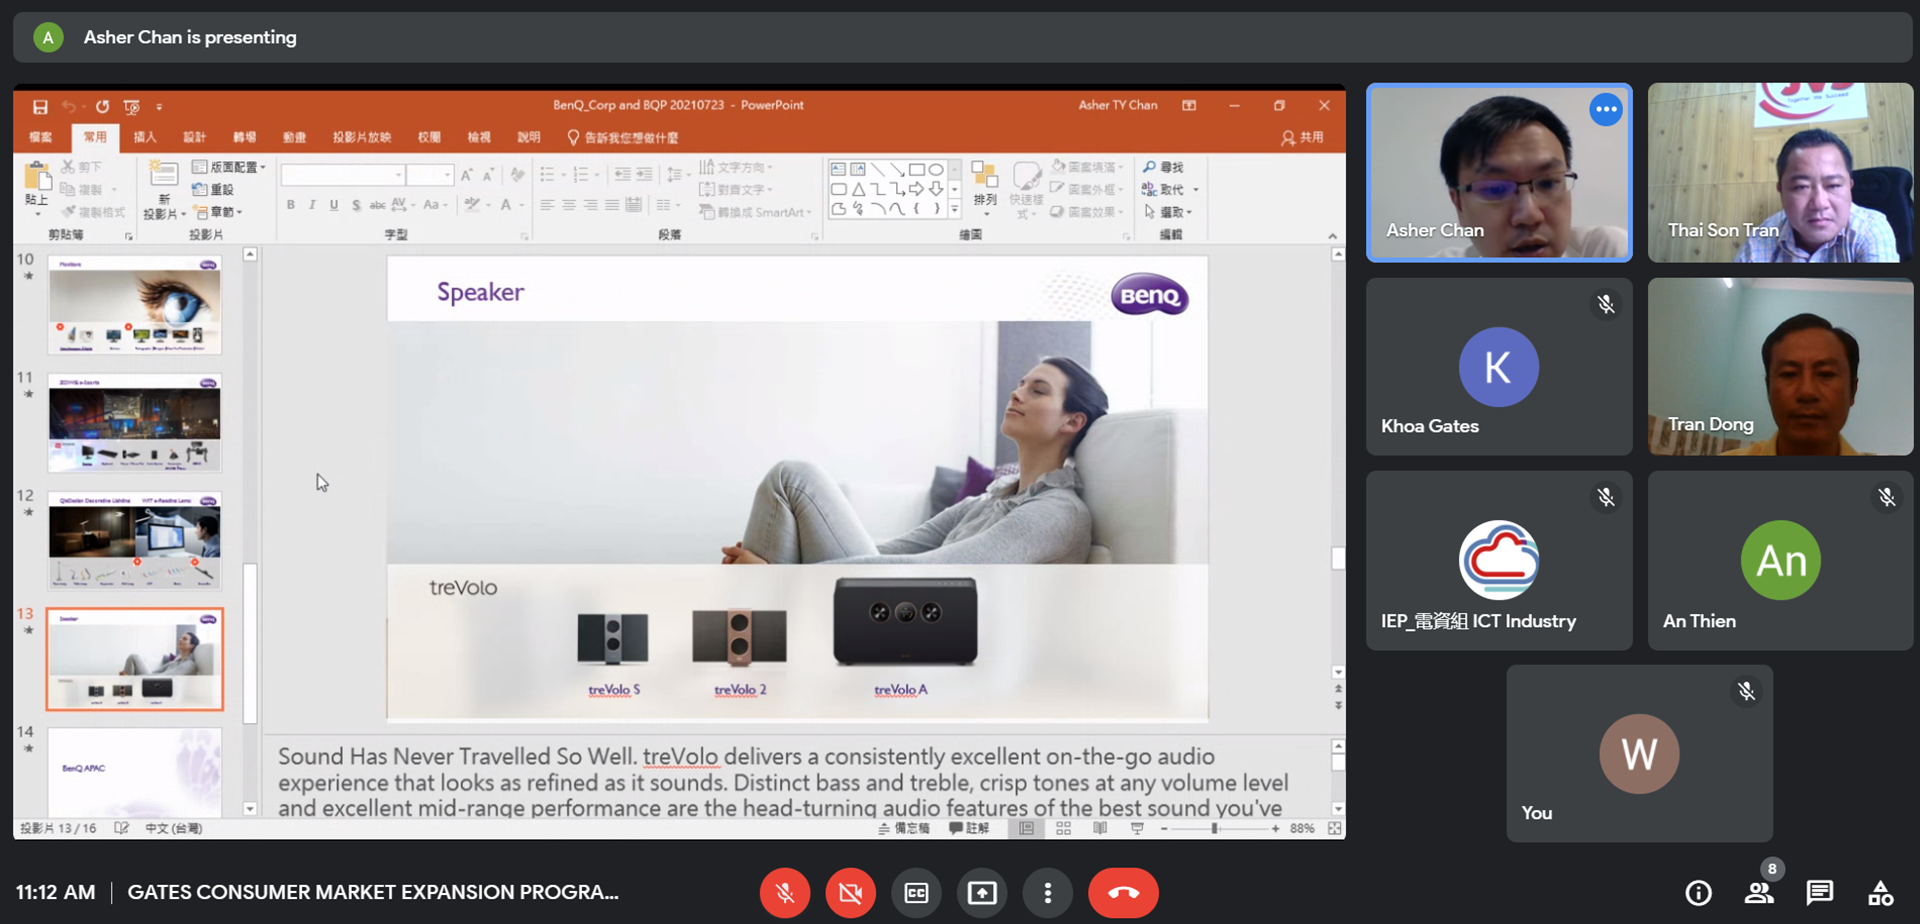Click zoom slider handle in status bar
1920x924 pixels.
(x=1215, y=829)
